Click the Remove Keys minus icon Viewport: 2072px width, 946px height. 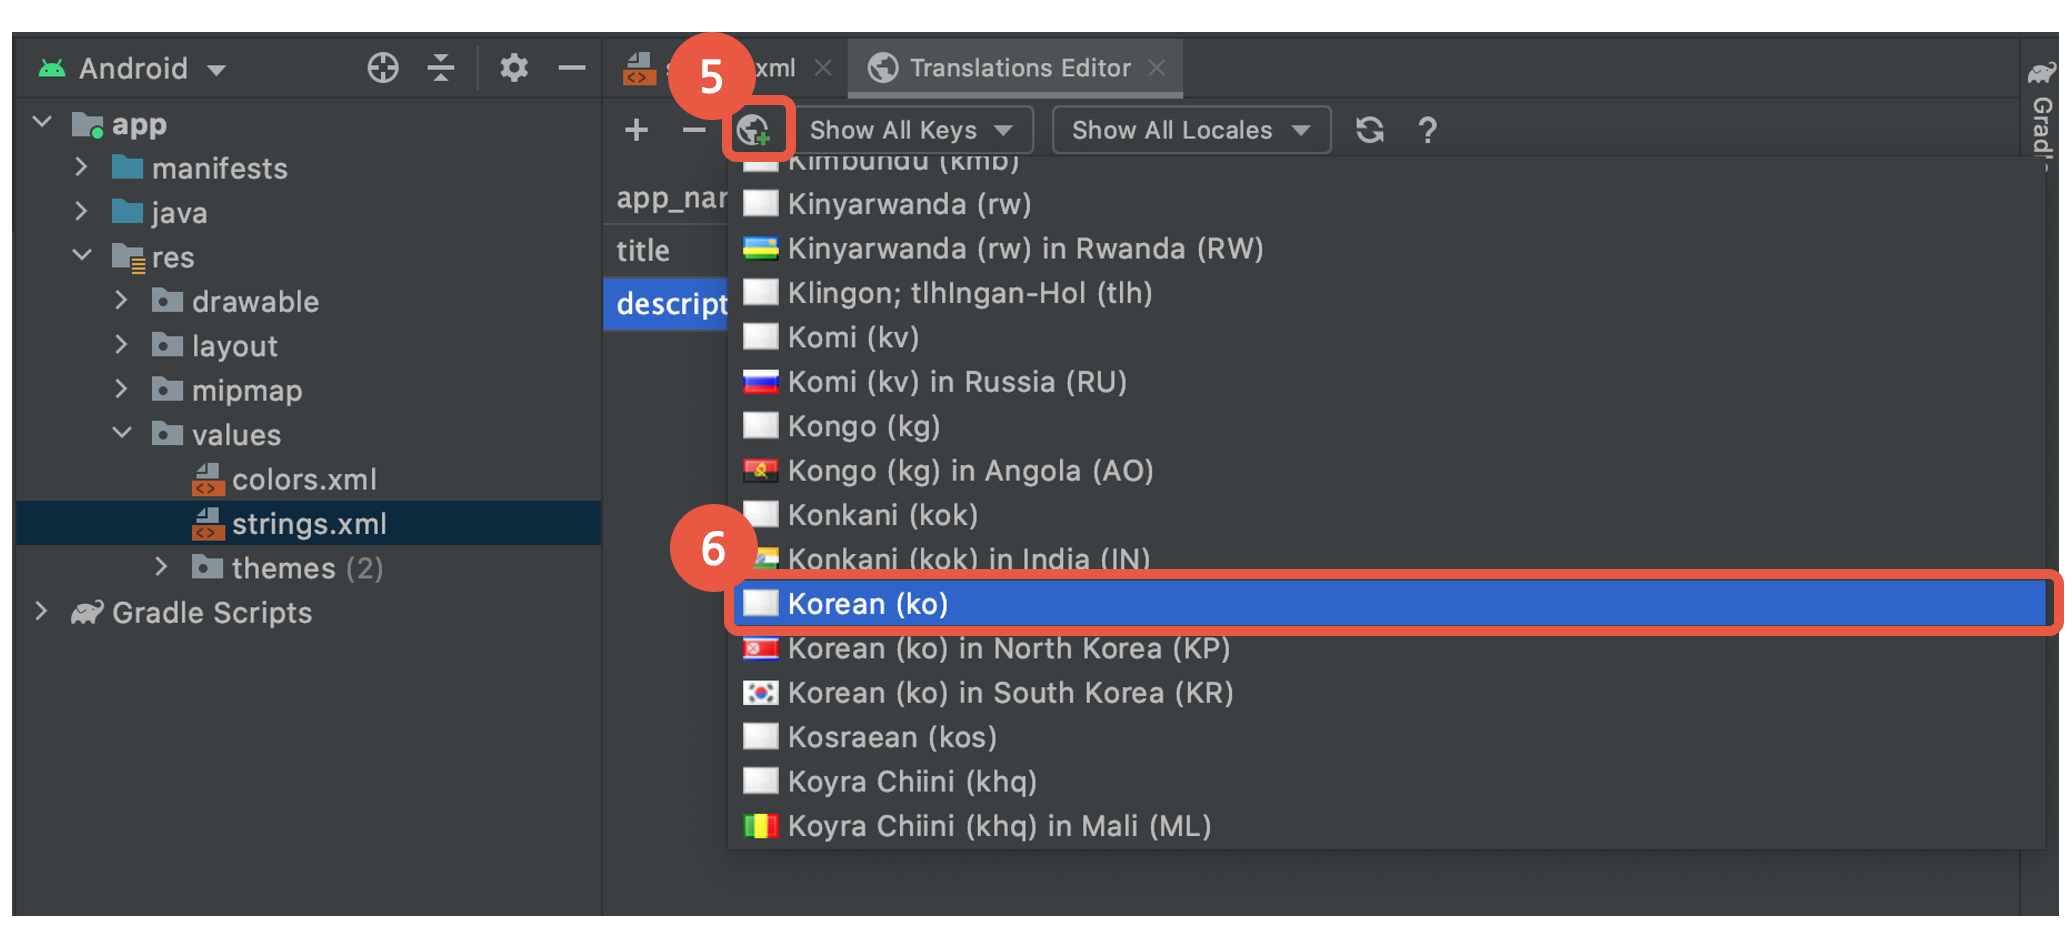[x=693, y=130]
